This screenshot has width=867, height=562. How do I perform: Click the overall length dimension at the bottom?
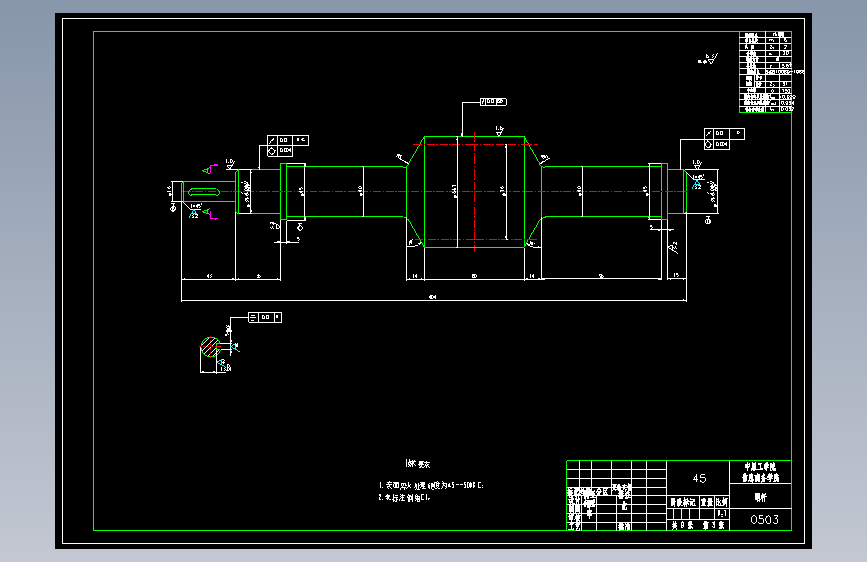tap(433, 297)
